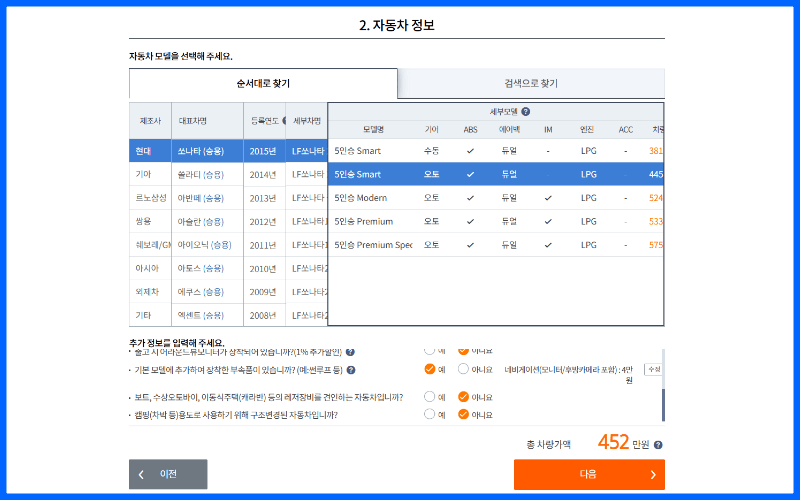Proceed with orange 다음 button
This screenshot has width=800, height=500.
pyautogui.click(x=589, y=474)
